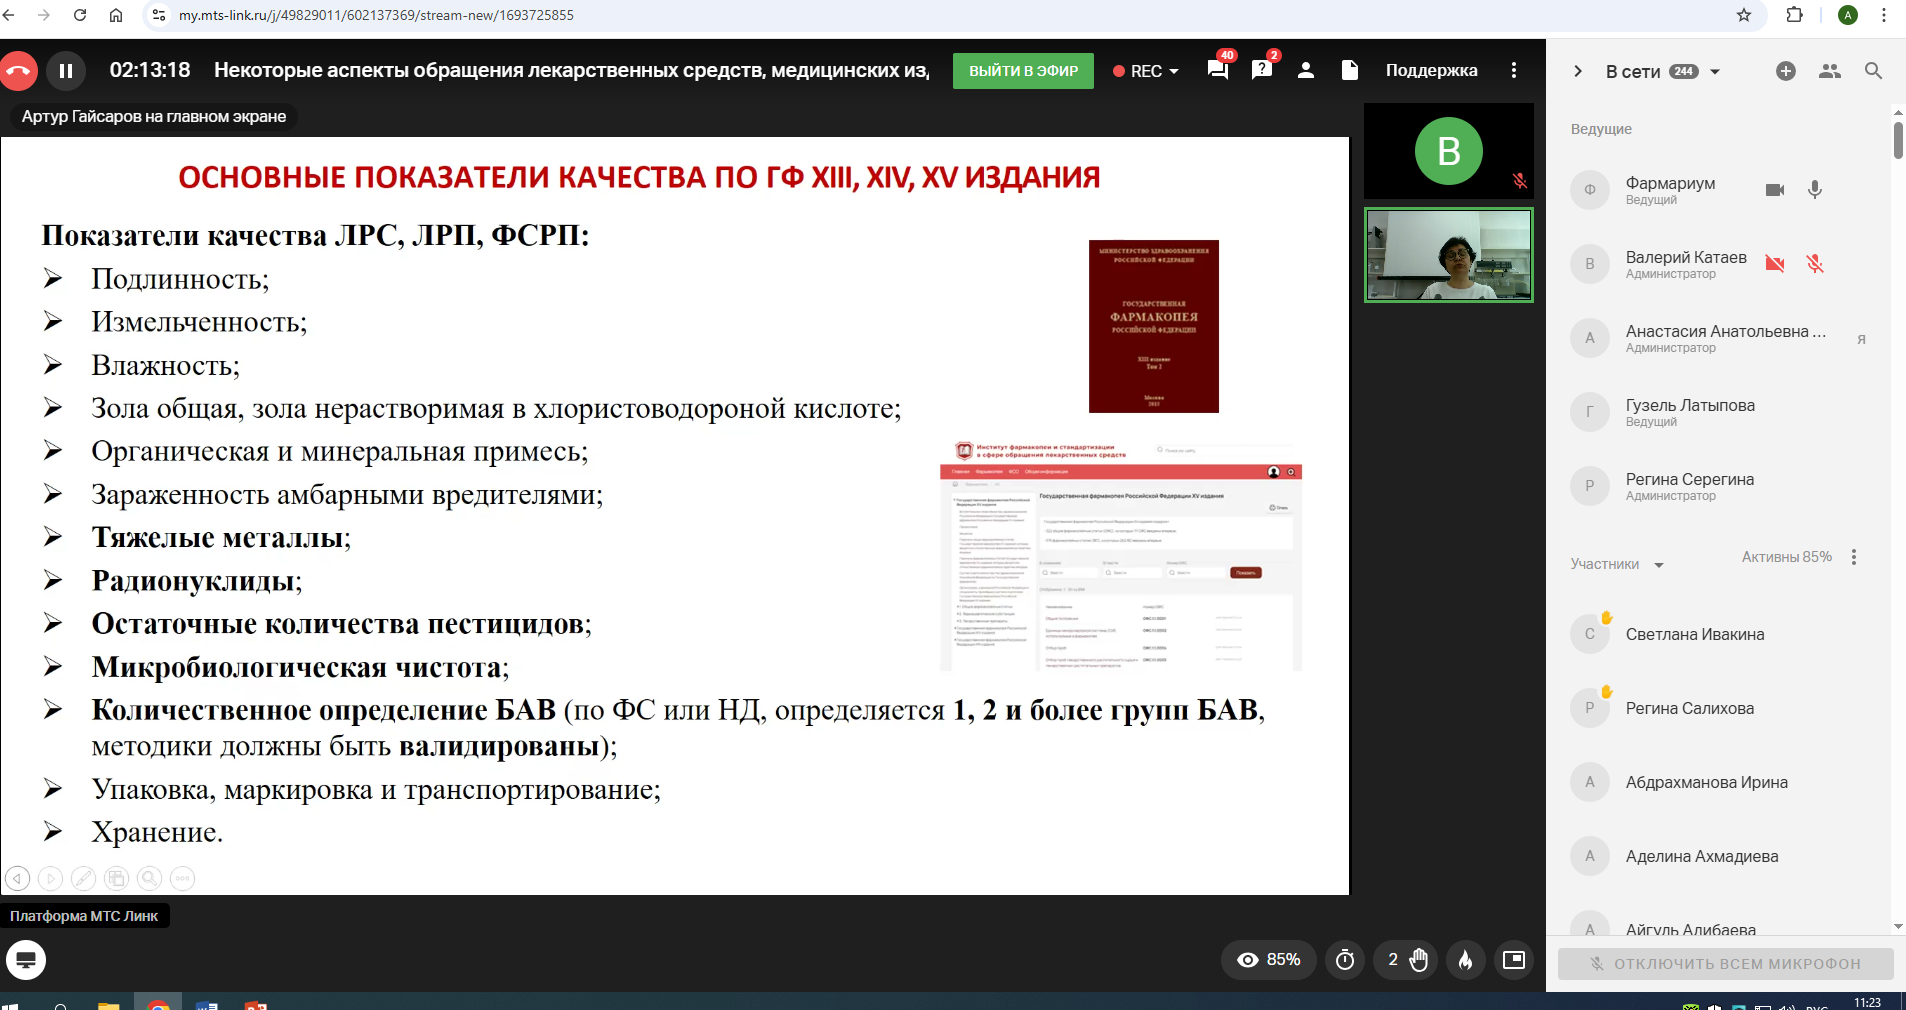Click 'ВЫЙТИ В ЭФИР' button
1906x1010 pixels.
[1023, 71]
